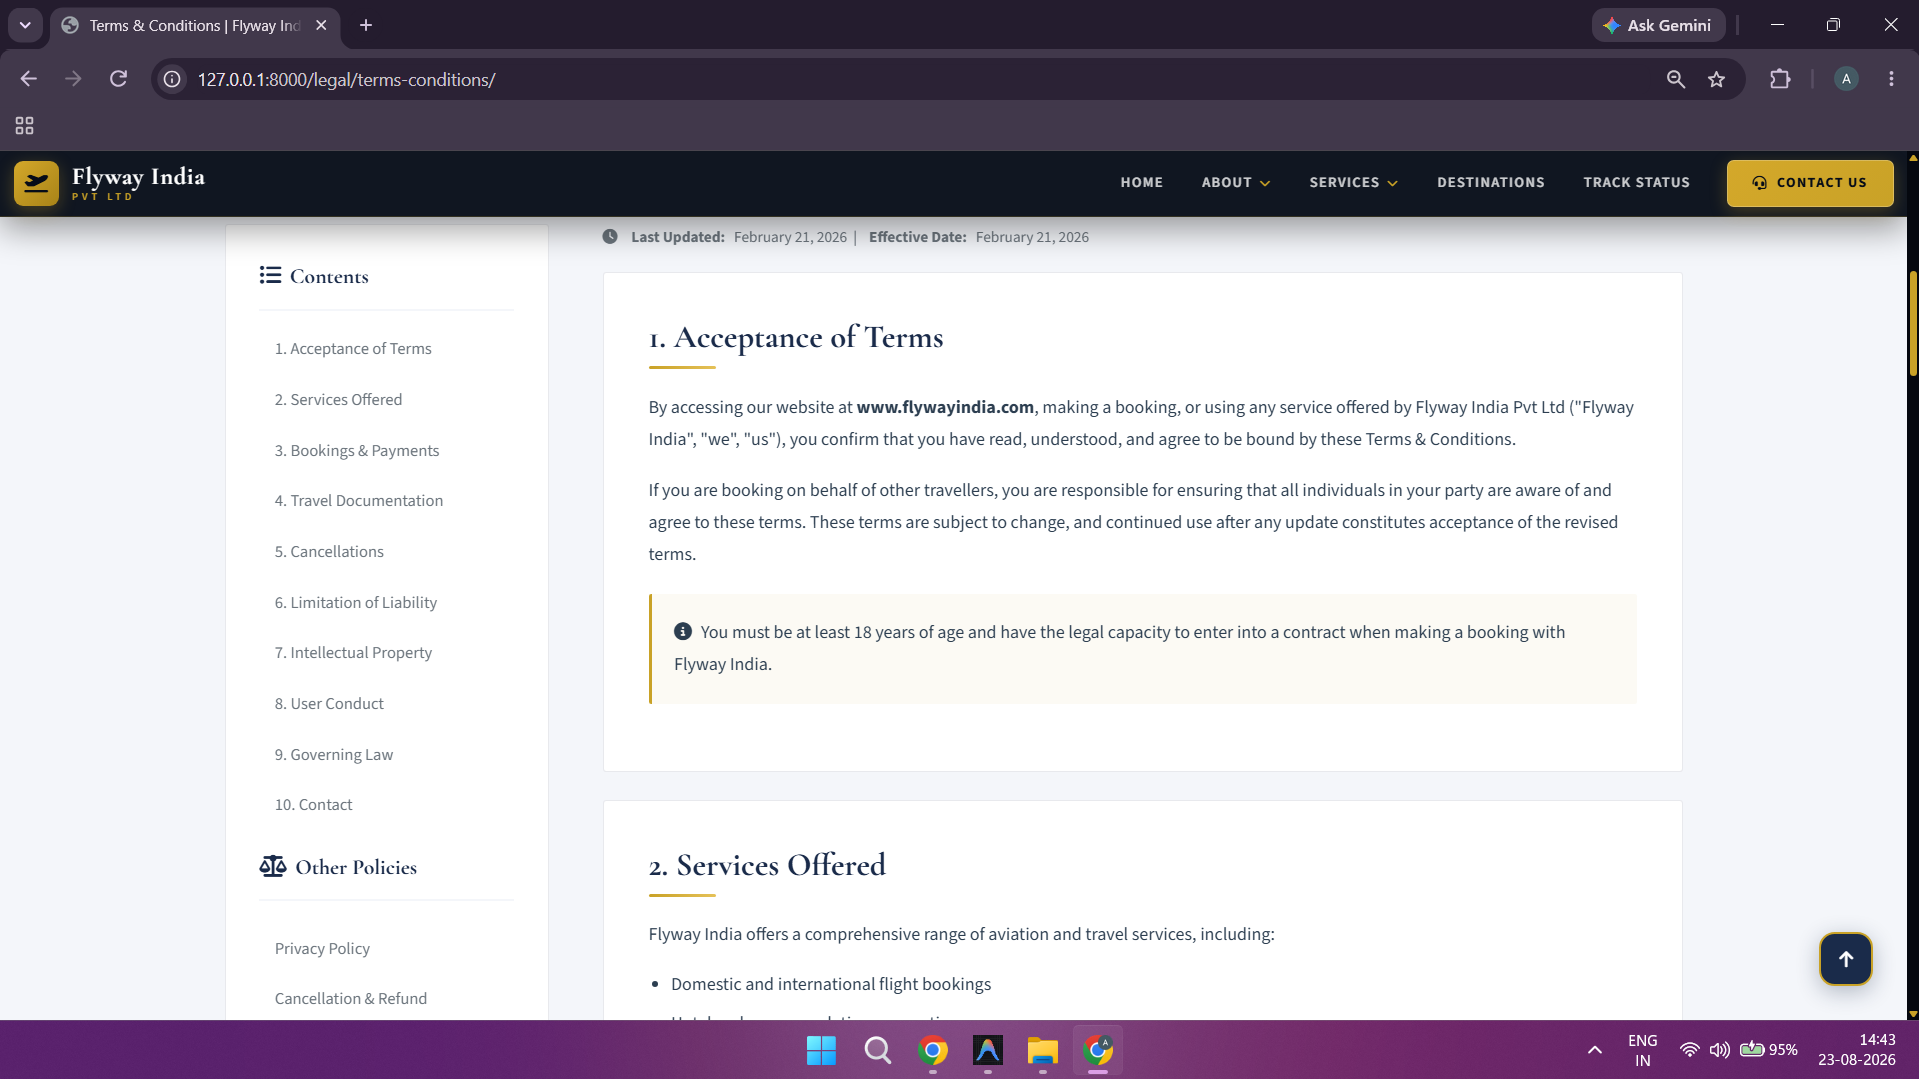
Task: Jump to 9. Governing Law
Action: point(334,754)
